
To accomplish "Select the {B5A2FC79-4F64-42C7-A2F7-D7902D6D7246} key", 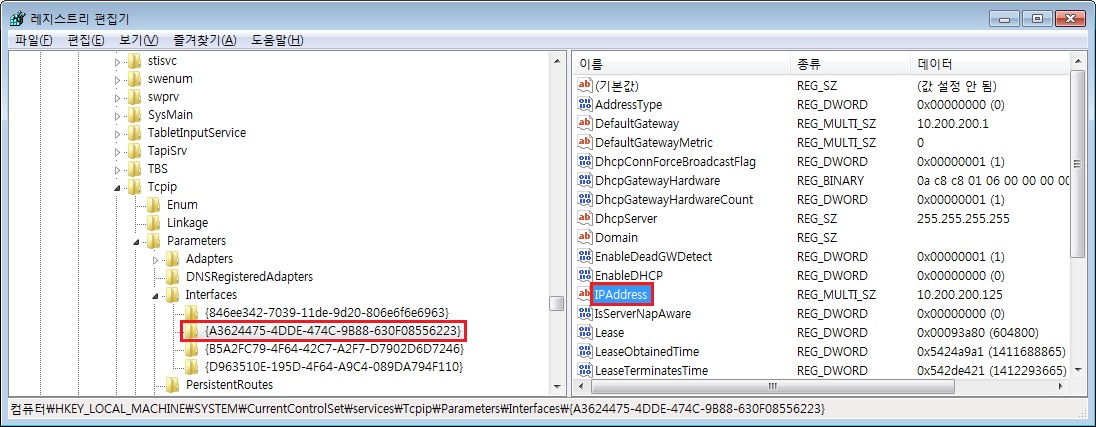I will (335, 348).
